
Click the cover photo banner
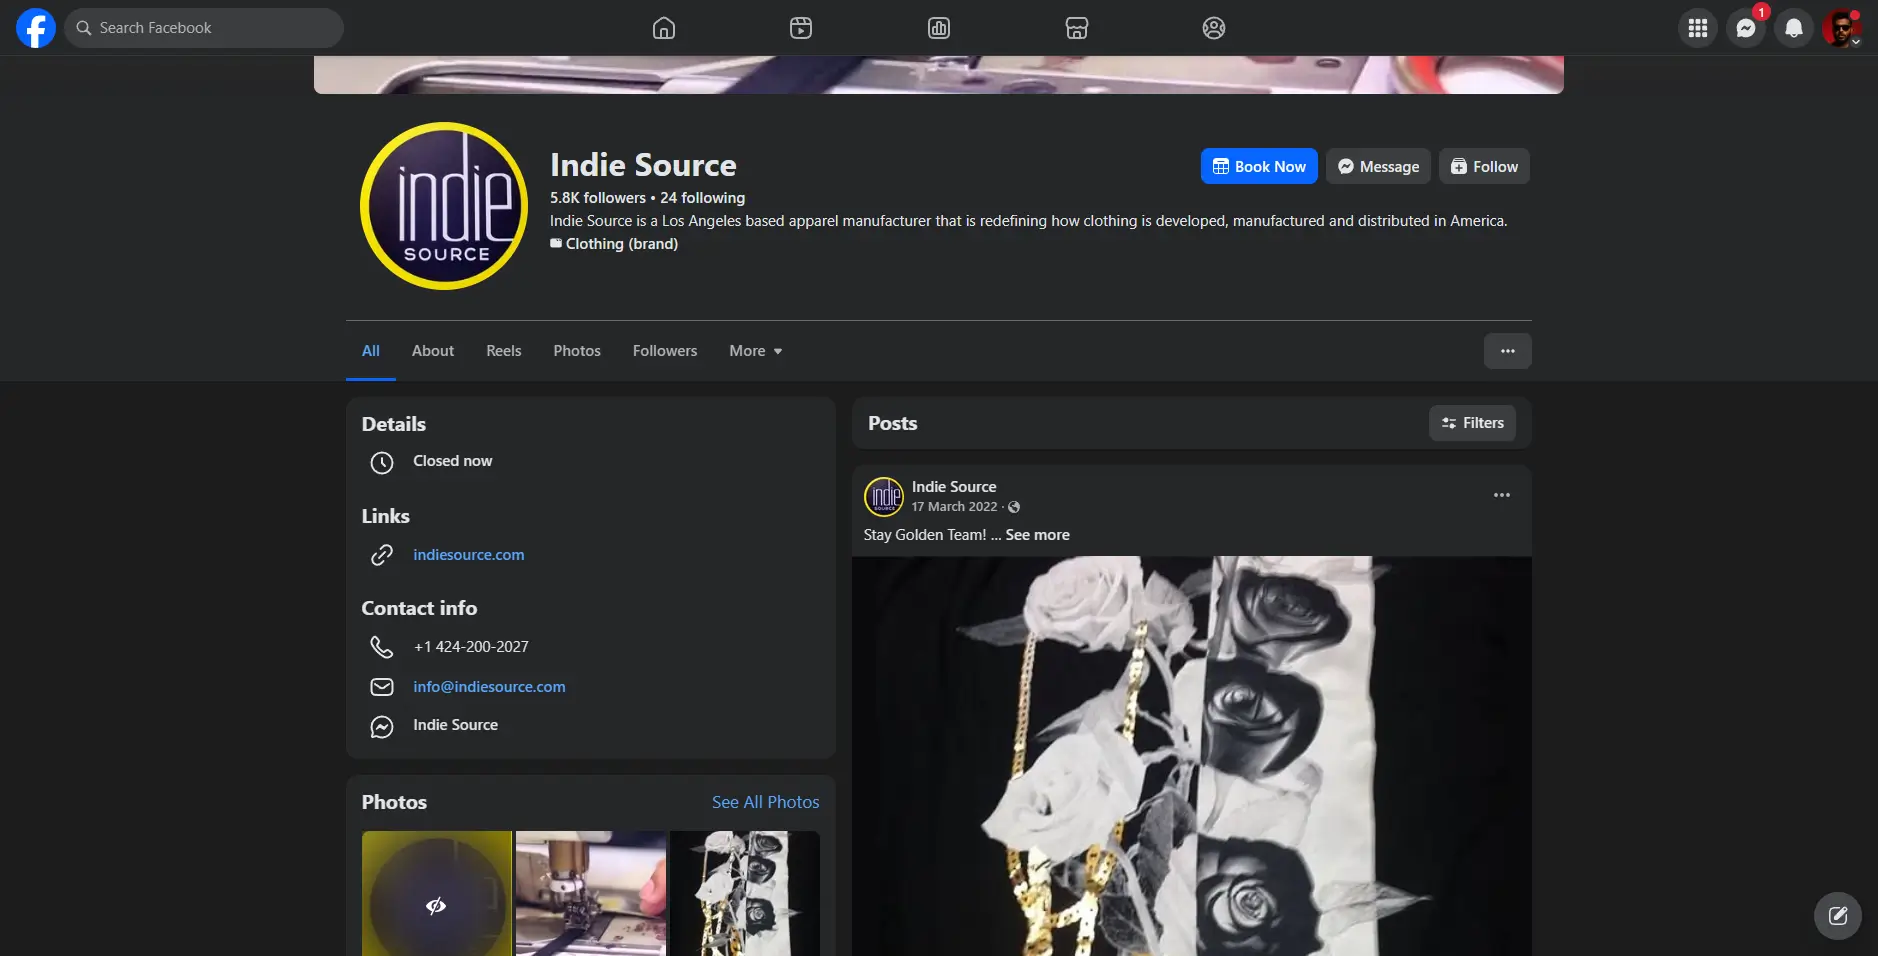[x=939, y=75]
